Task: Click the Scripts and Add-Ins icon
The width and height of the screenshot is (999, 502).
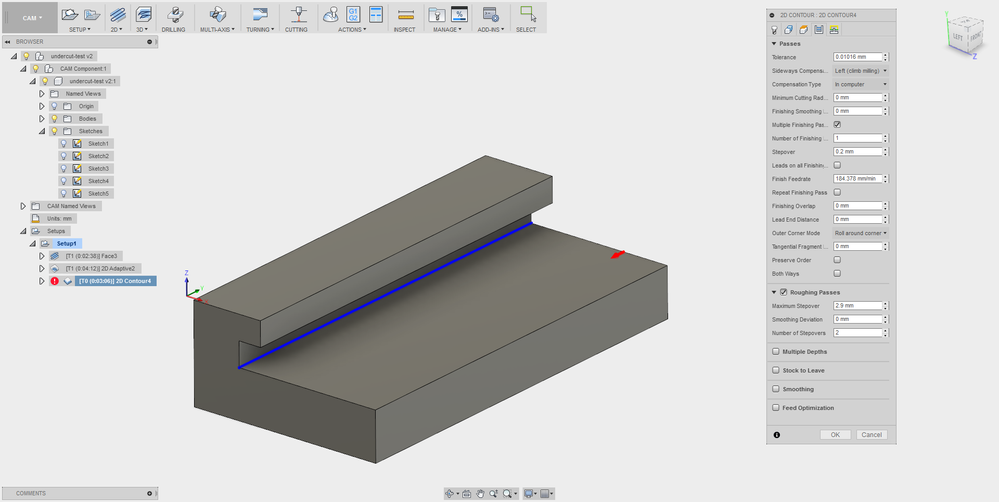Action: 490,14
